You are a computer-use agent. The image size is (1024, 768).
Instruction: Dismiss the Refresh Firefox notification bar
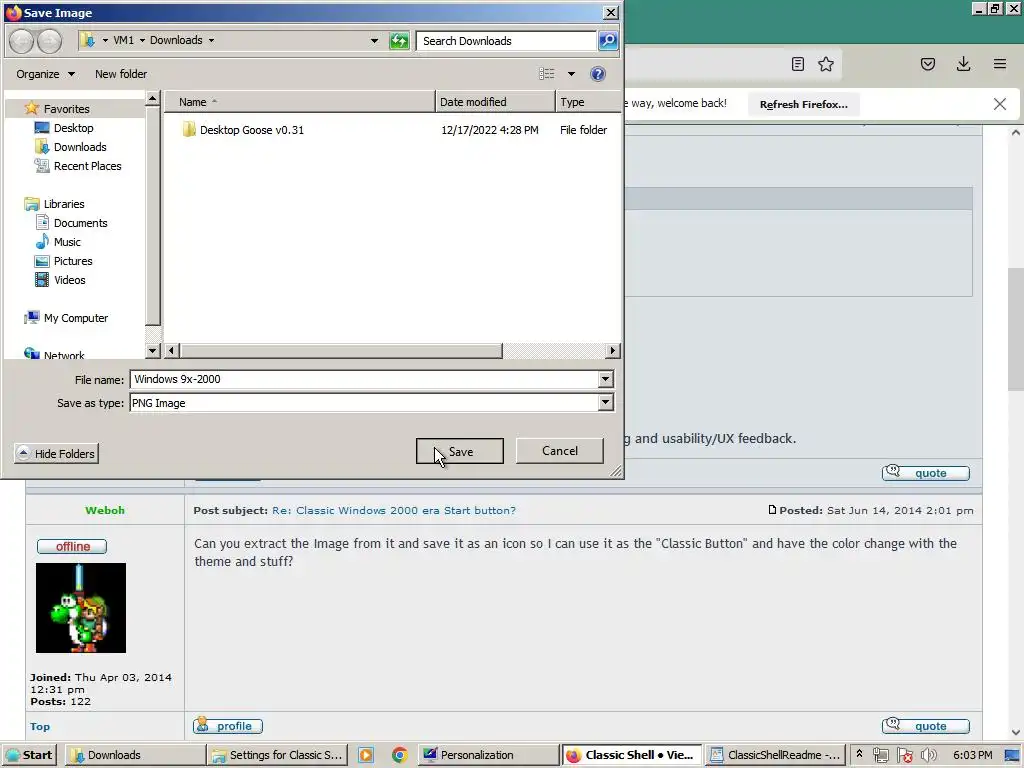[1000, 104]
